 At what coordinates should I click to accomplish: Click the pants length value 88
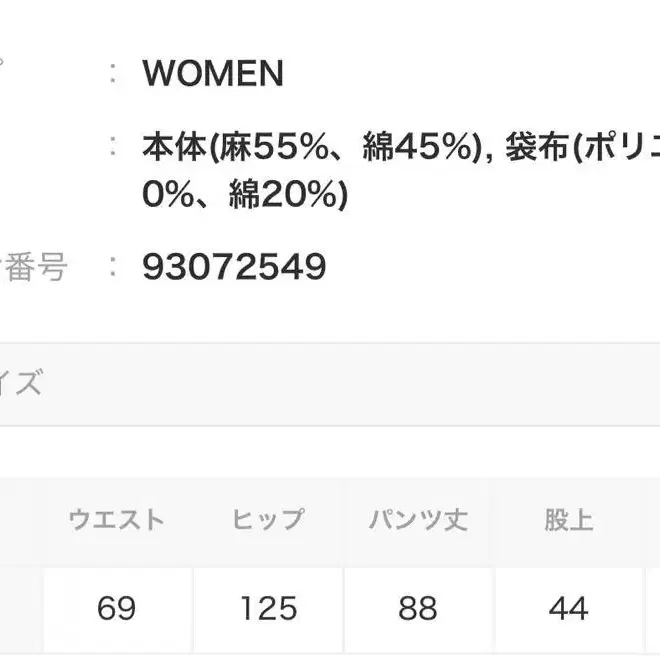418,608
